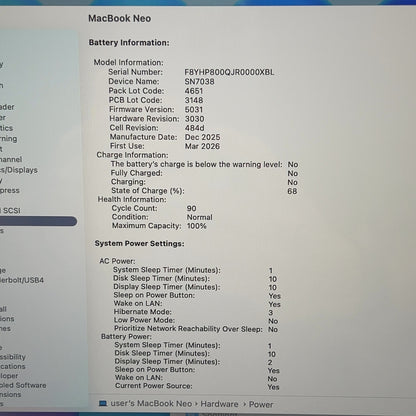Select the Power segment in the path bar
The height and width of the screenshot is (416, 416).
pos(261,404)
